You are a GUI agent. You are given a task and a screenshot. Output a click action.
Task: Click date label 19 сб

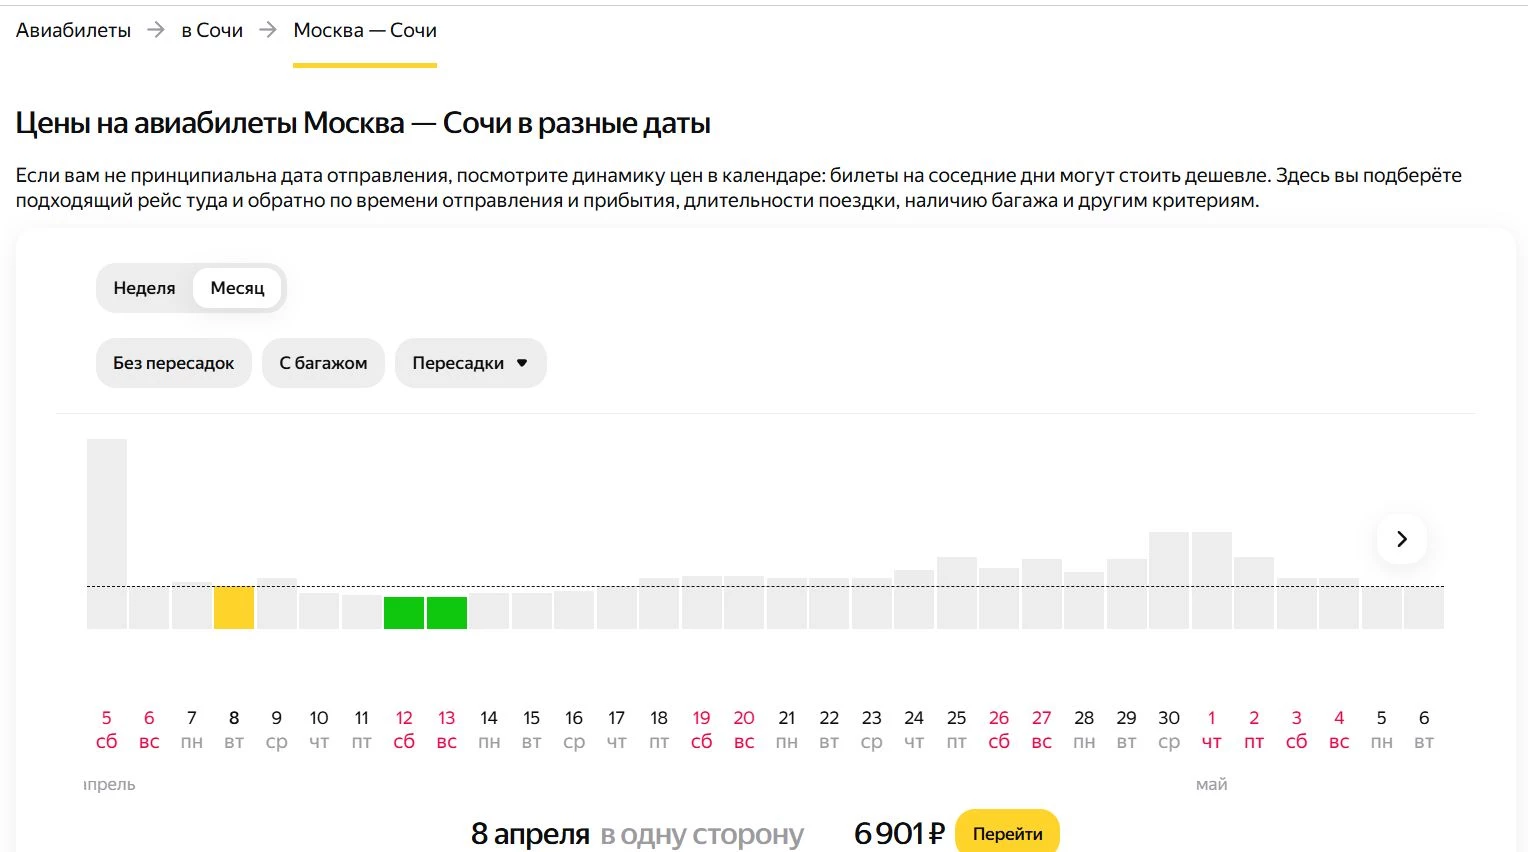click(x=702, y=730)
